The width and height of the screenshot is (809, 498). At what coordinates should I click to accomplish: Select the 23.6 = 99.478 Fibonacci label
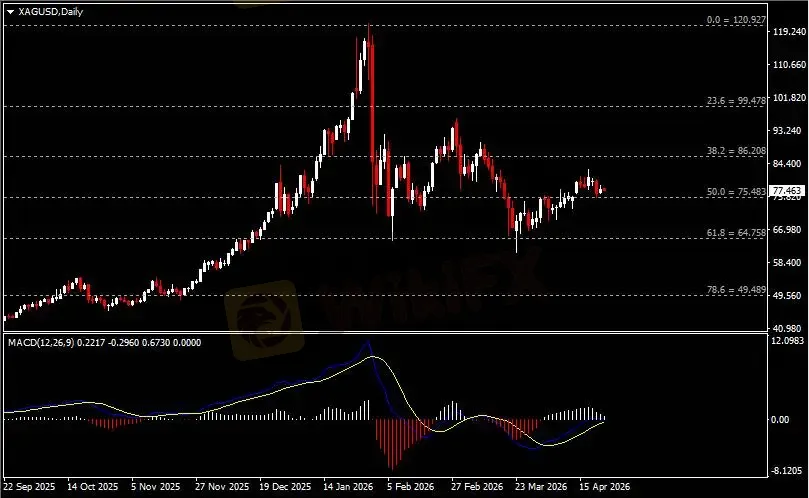[736, 101]
